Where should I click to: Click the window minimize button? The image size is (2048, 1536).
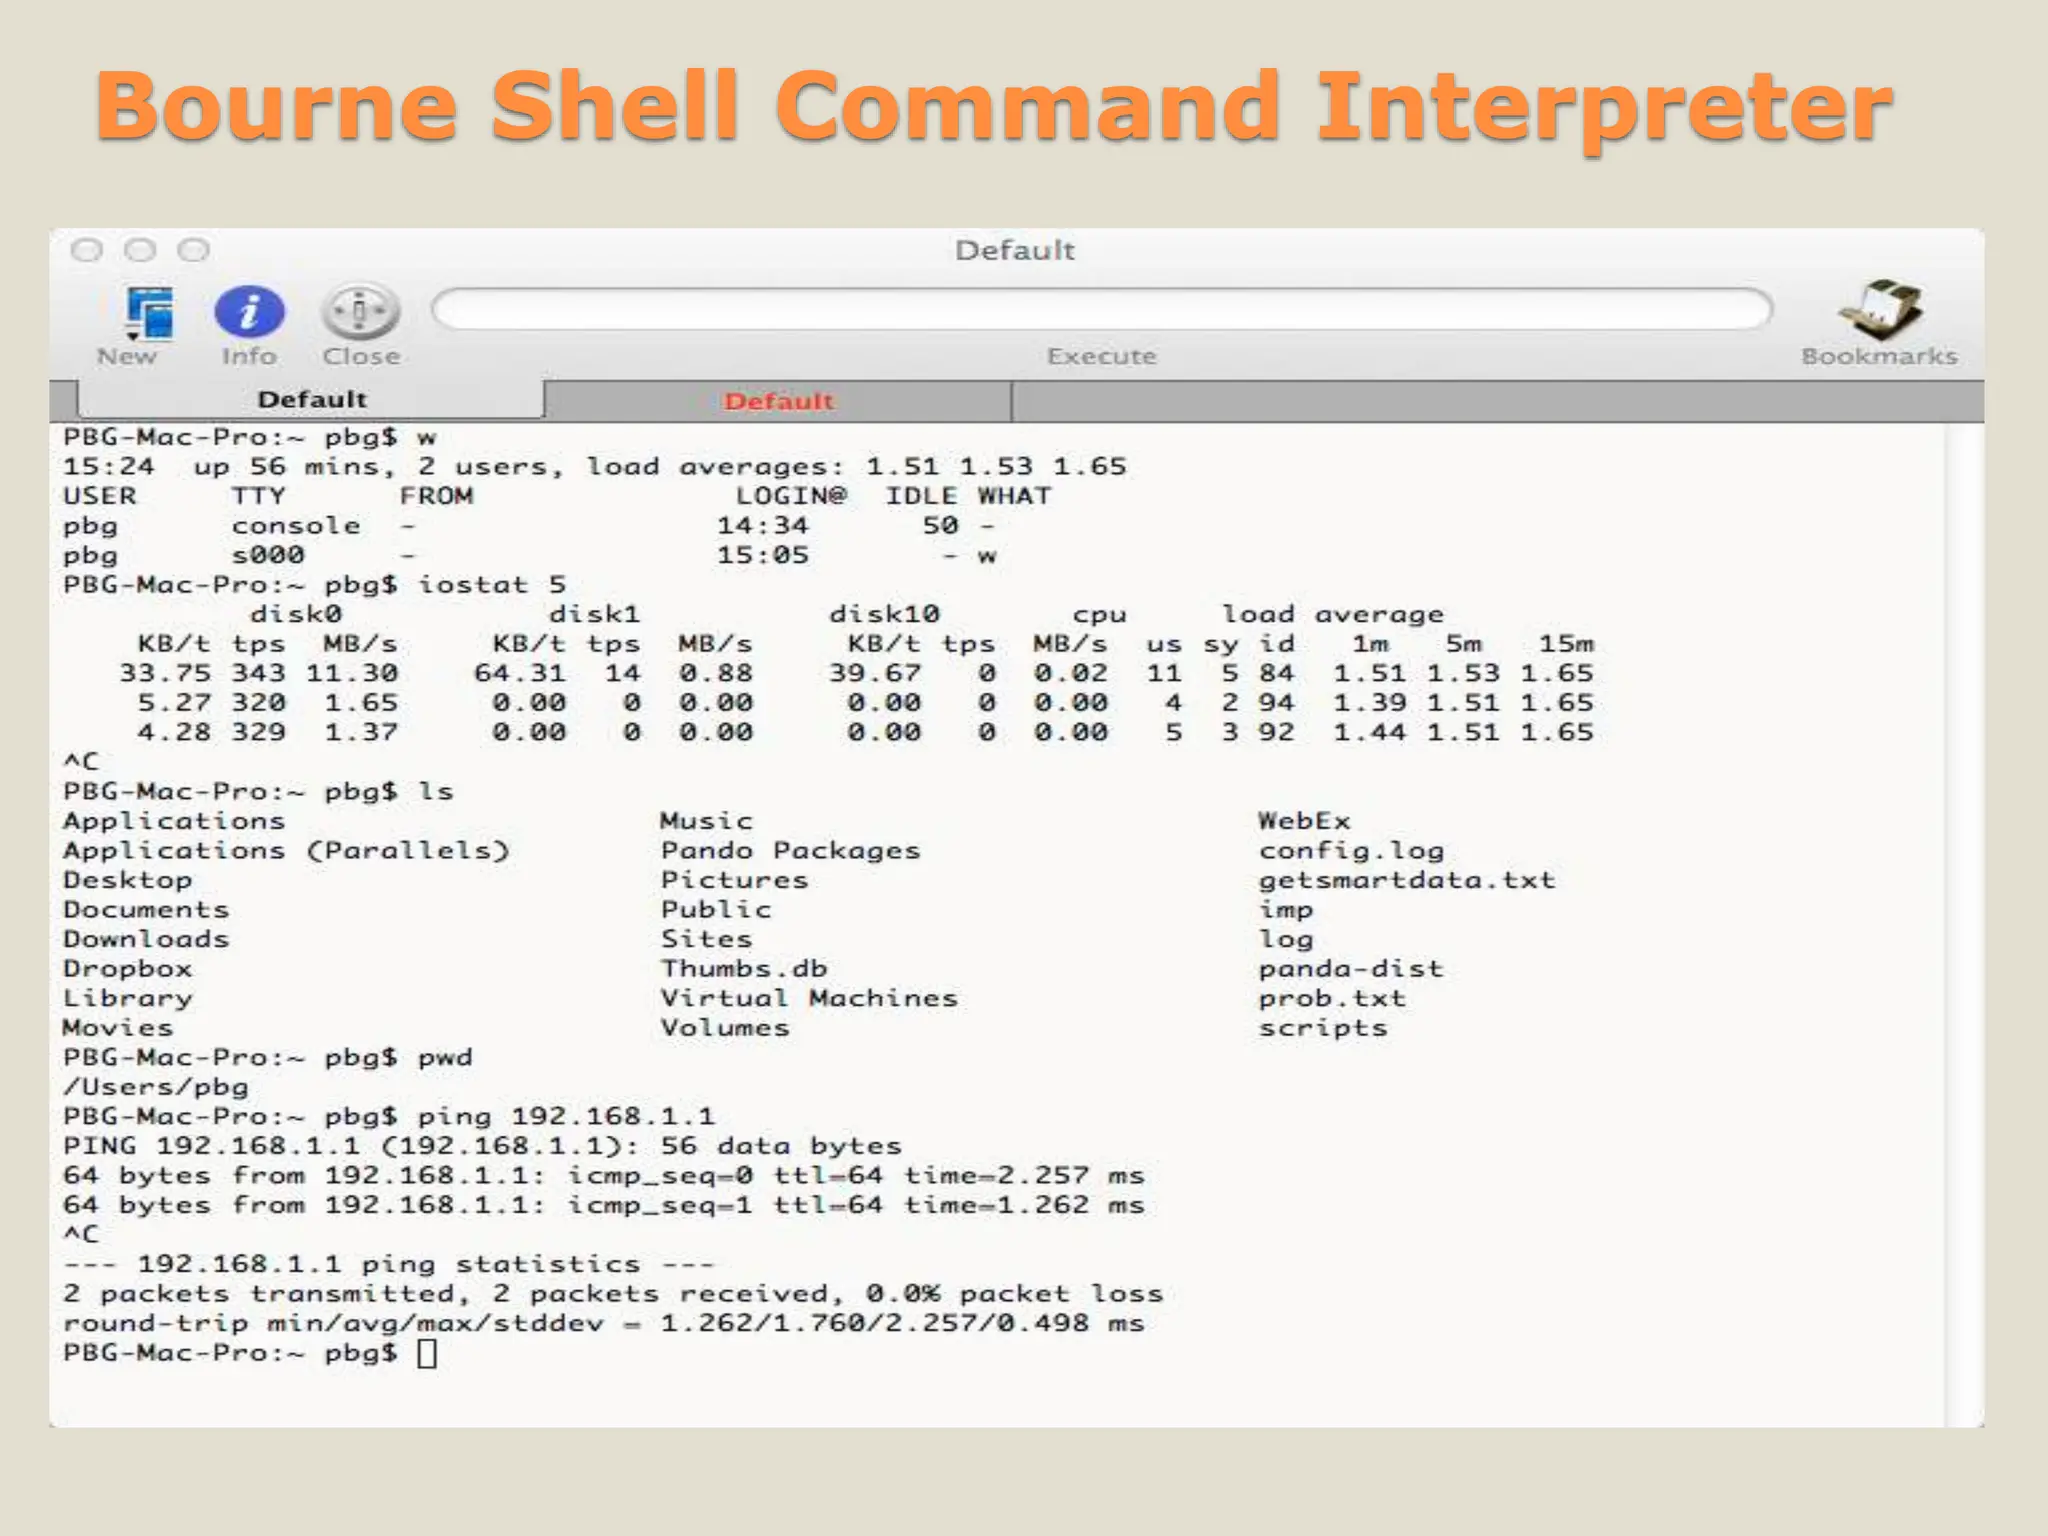coord(140,250)
